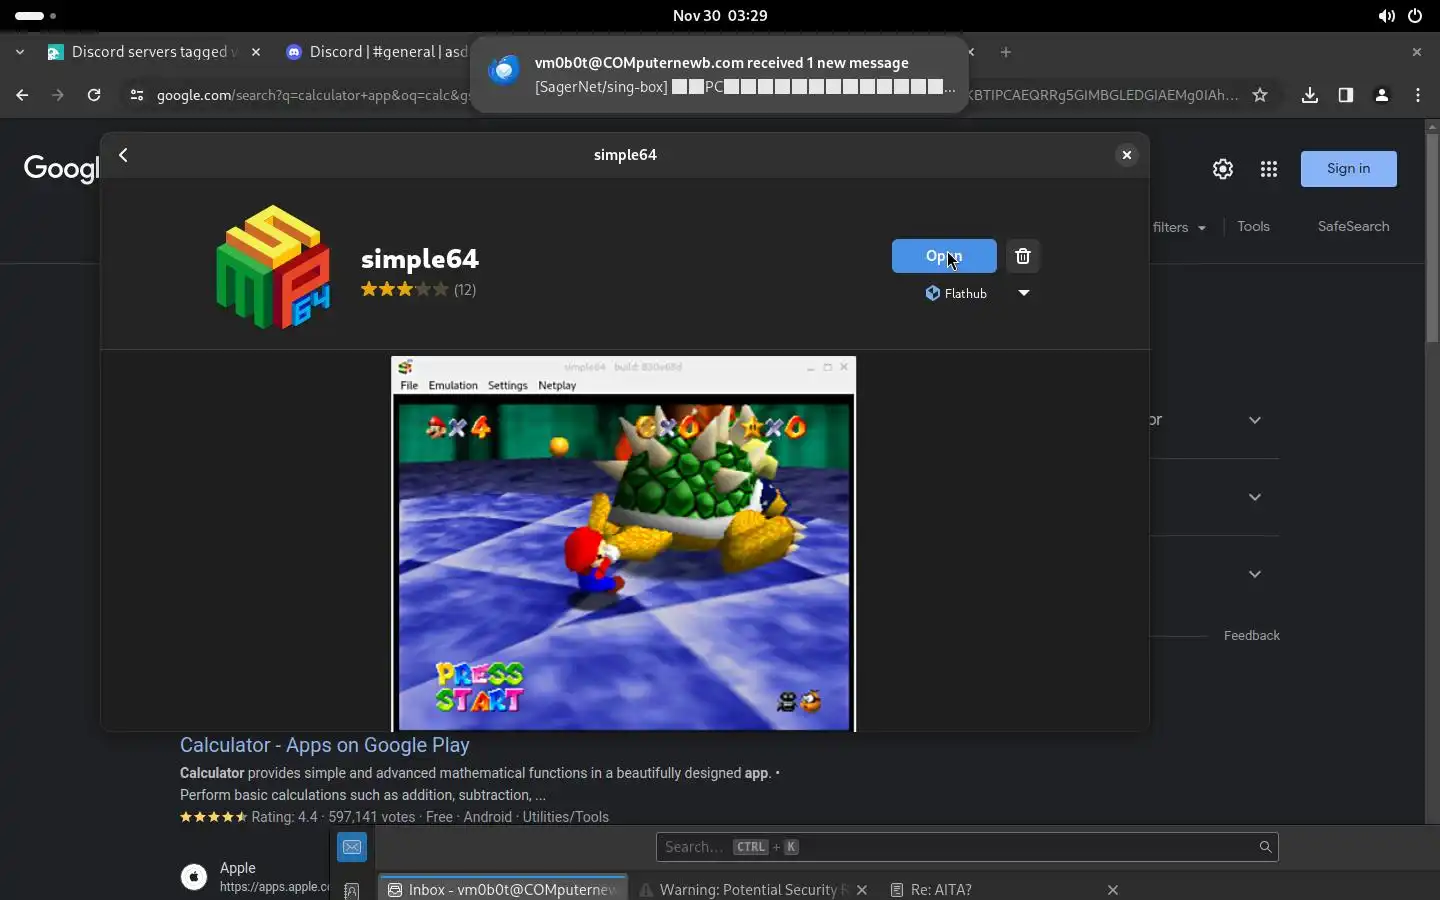The height and width of the screenshot is (900, 1440).
Task: Click the Thunderbird search magnifier icon
Action: pyautogui.click(x=1265, y=847)
